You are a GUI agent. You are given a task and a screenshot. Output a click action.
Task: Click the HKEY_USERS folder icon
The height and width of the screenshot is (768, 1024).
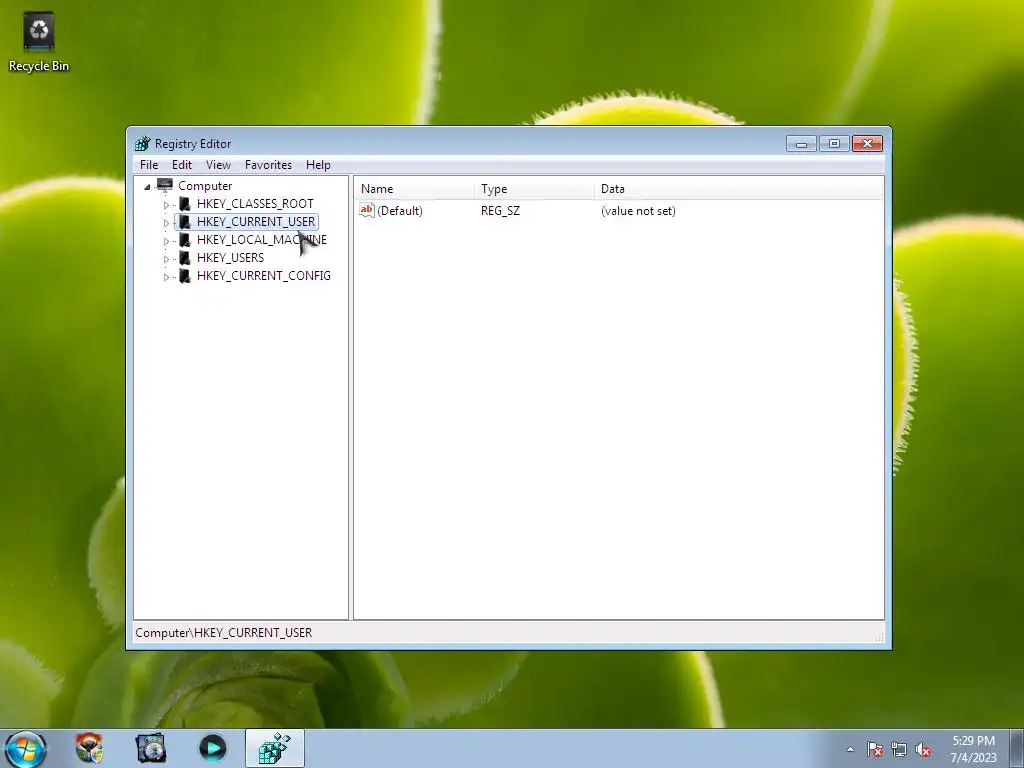[x=185, y=258]
